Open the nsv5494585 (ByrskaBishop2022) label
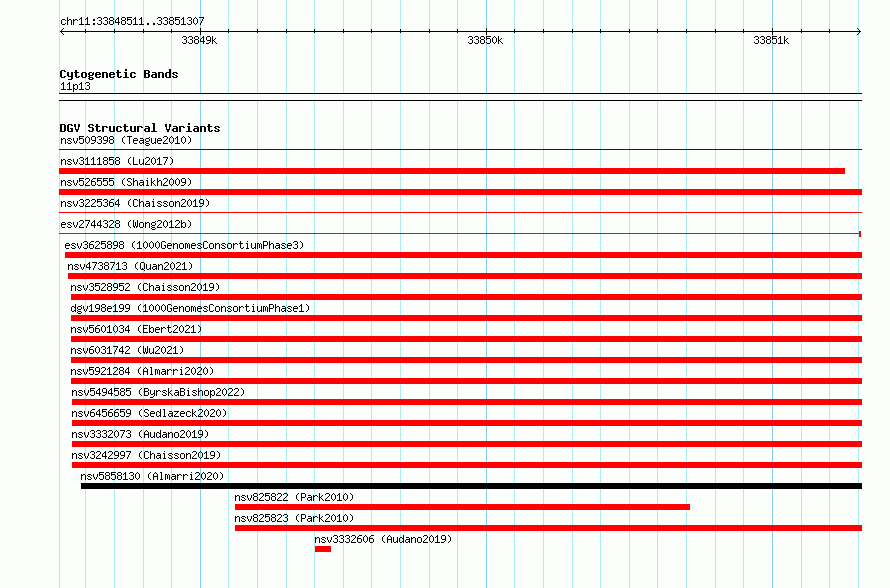Image resolution: width=890 pixels, height=588 pixels. pyautogui.click(x=158, y=392)
